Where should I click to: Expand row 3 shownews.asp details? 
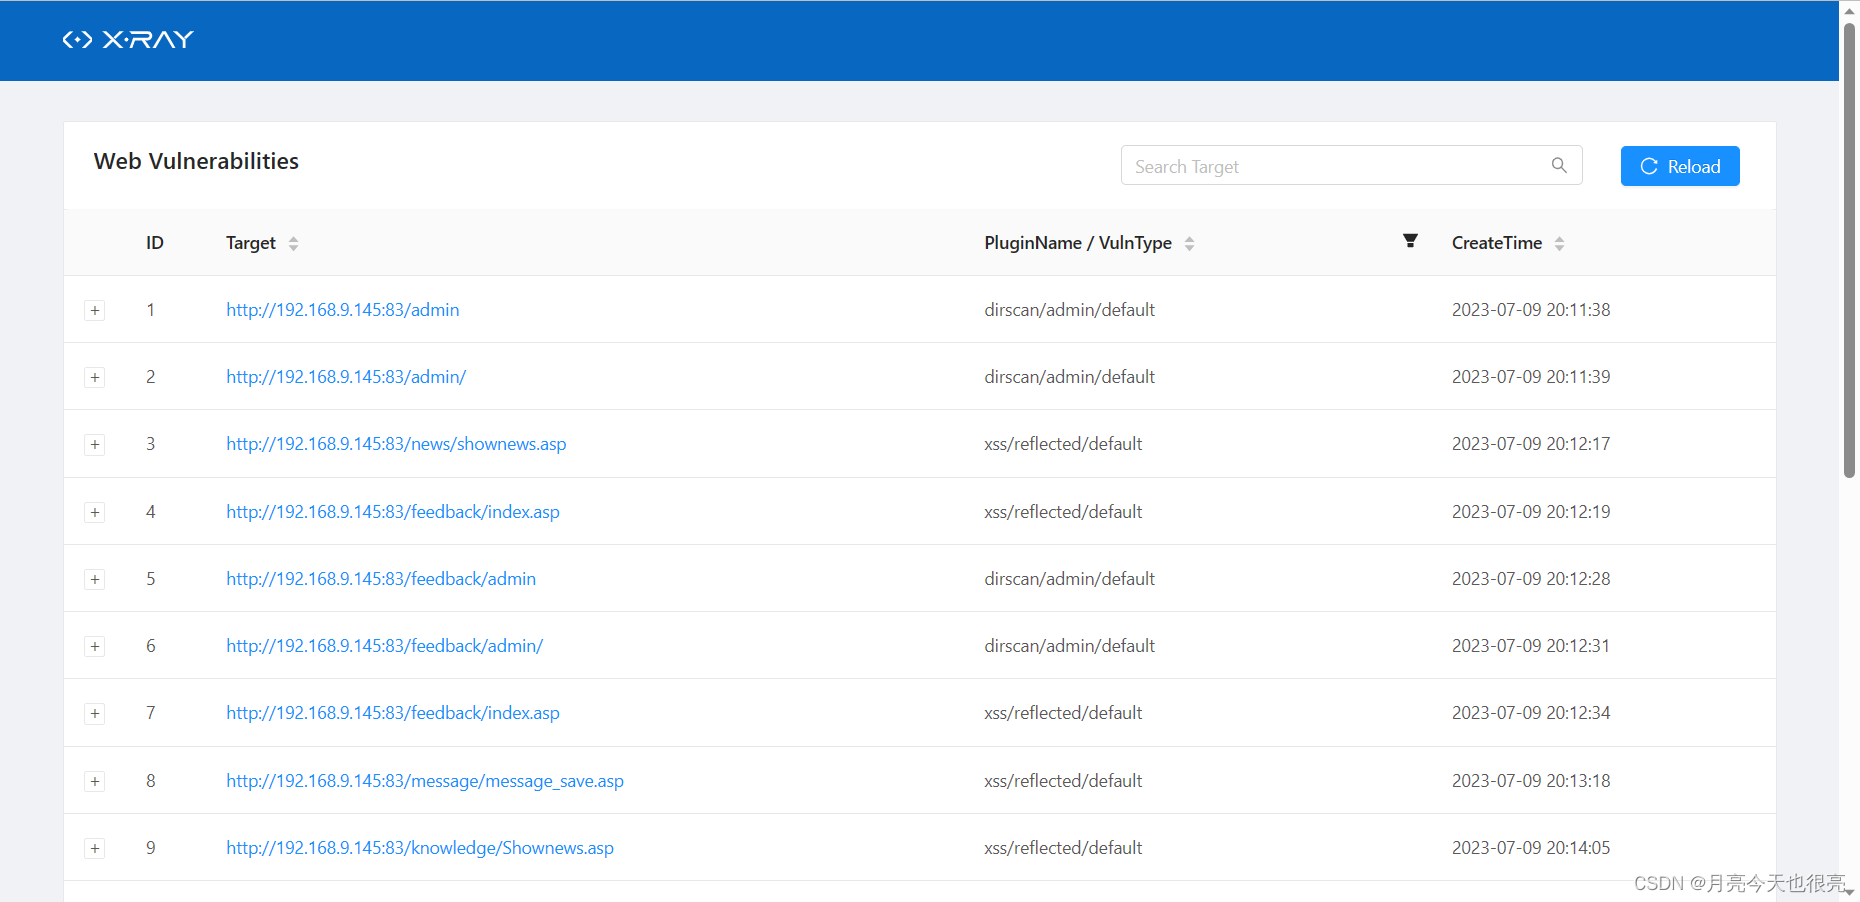point(95,444)
